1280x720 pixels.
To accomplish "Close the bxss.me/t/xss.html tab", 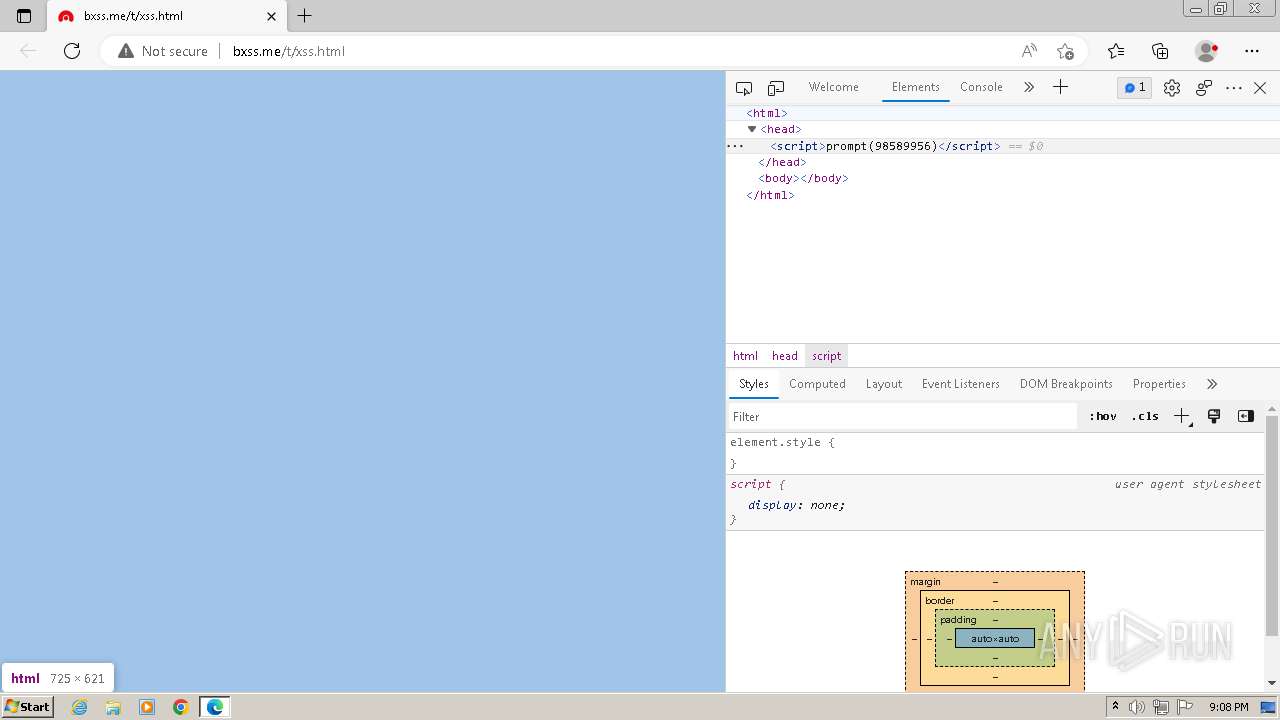I will pyautogui.click(x=271, y=16).
